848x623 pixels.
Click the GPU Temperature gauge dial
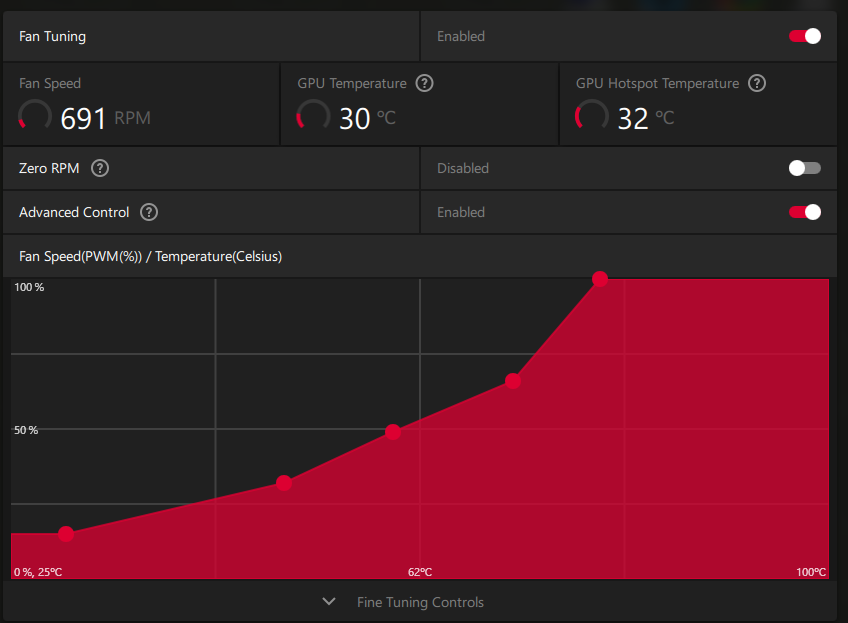pos(314,116)
